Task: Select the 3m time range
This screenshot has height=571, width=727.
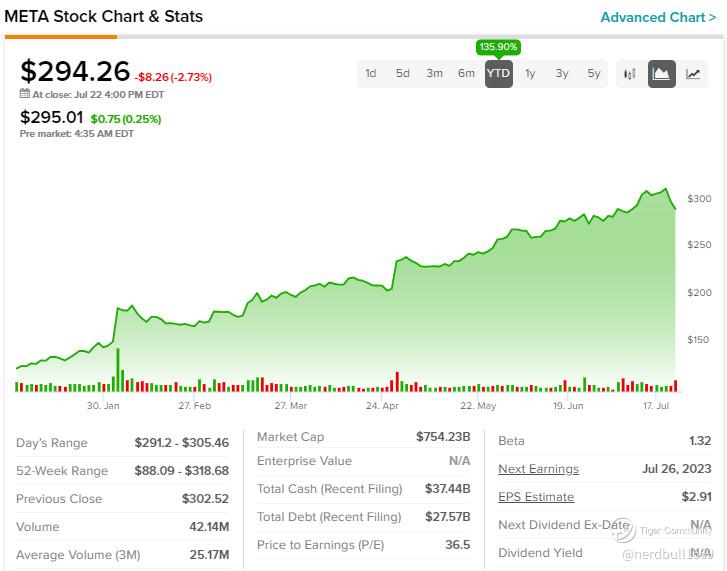Action: pos(434,74)
